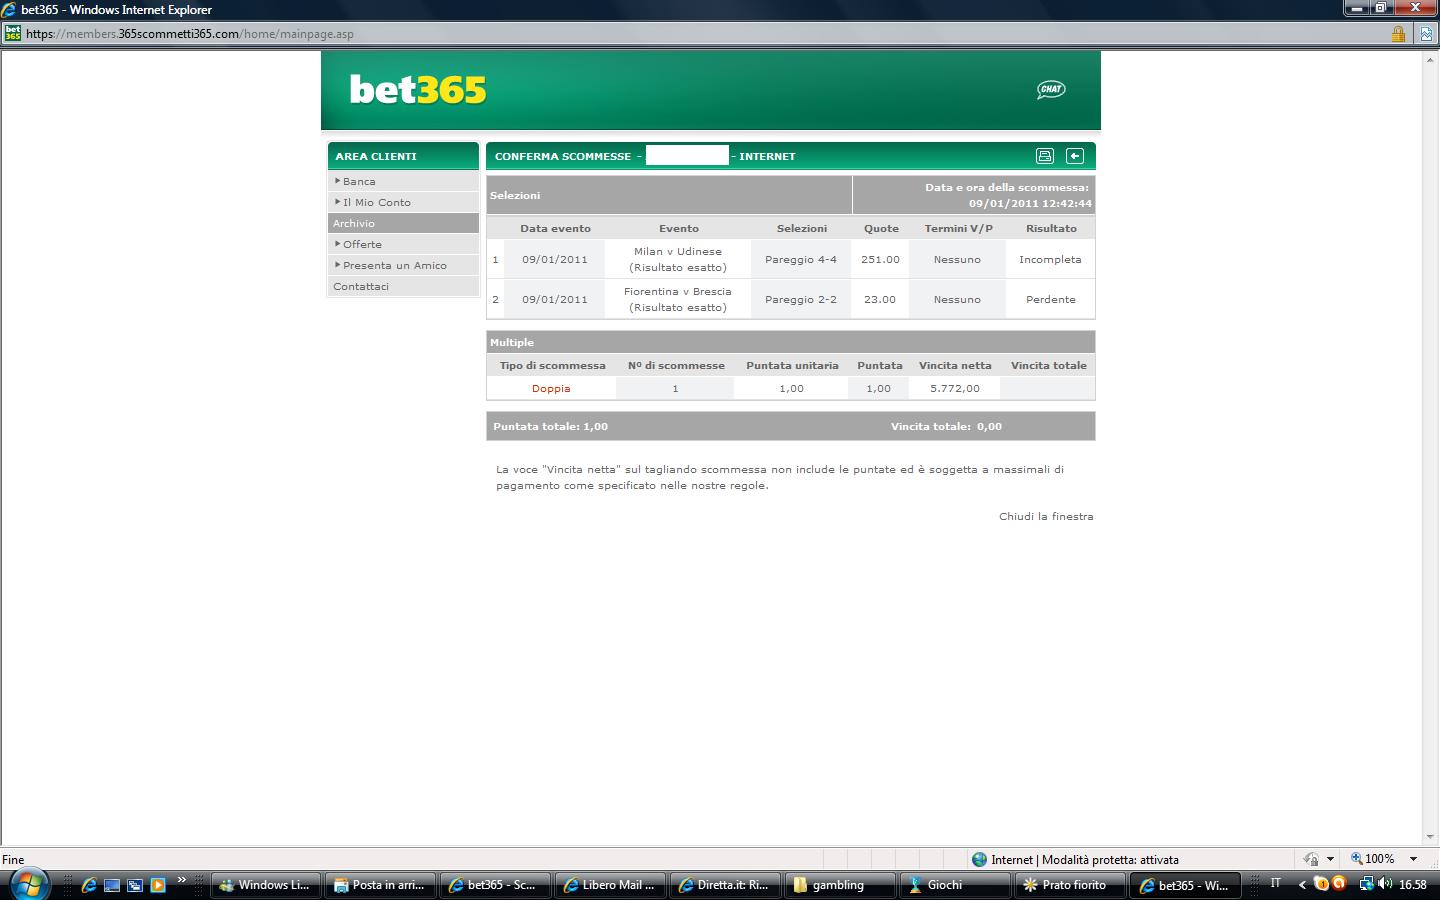This screenshot has height=900, width=1440.
Task: Click the Selezioni section header
Action: coord(669,195)
